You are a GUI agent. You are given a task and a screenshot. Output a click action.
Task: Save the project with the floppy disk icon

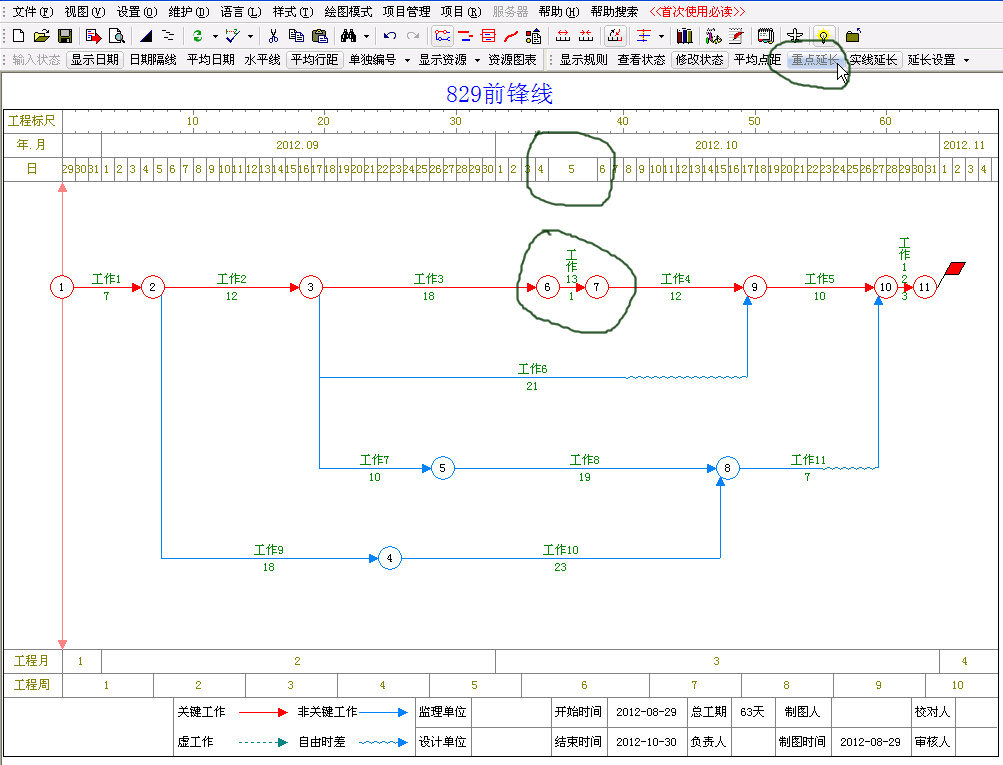(x=65, y=36)
